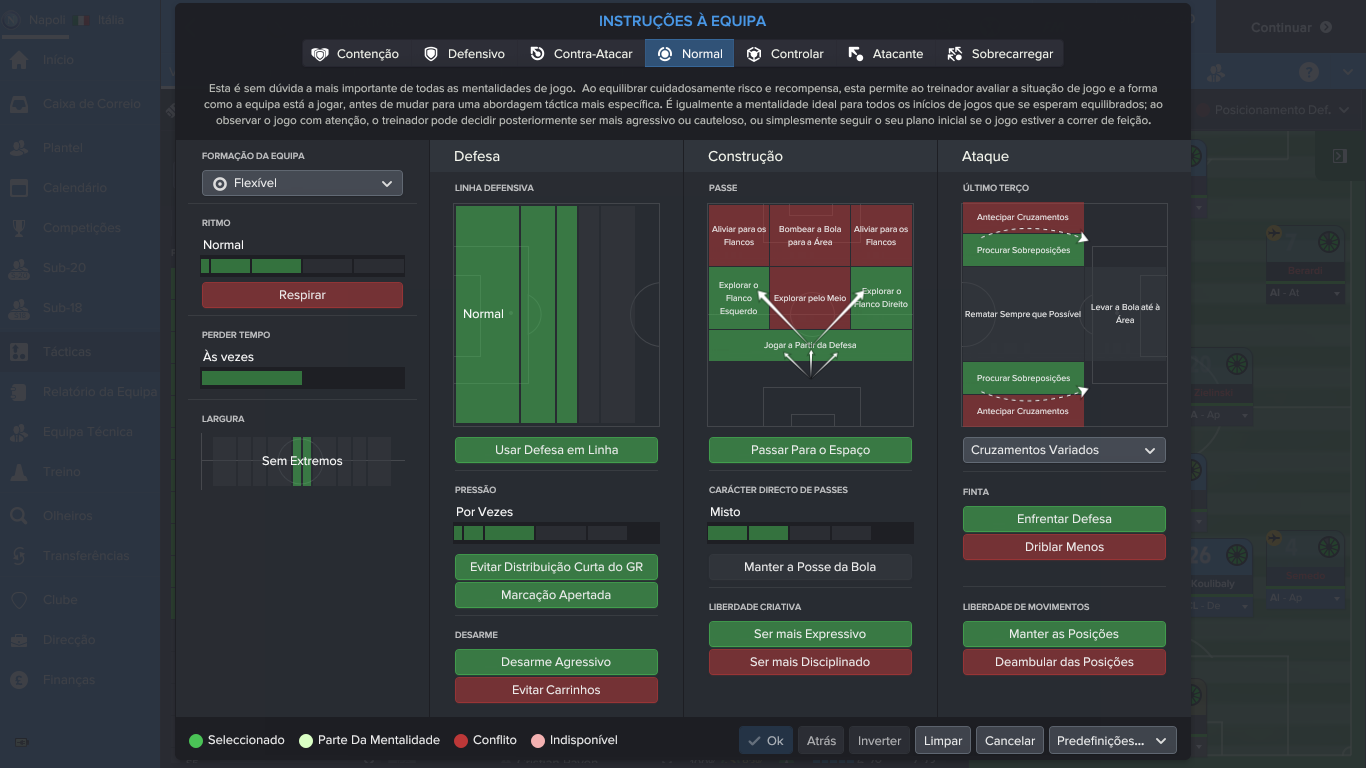
Task: Select the Contenção mentality shield icon
Action: [320, 54]
